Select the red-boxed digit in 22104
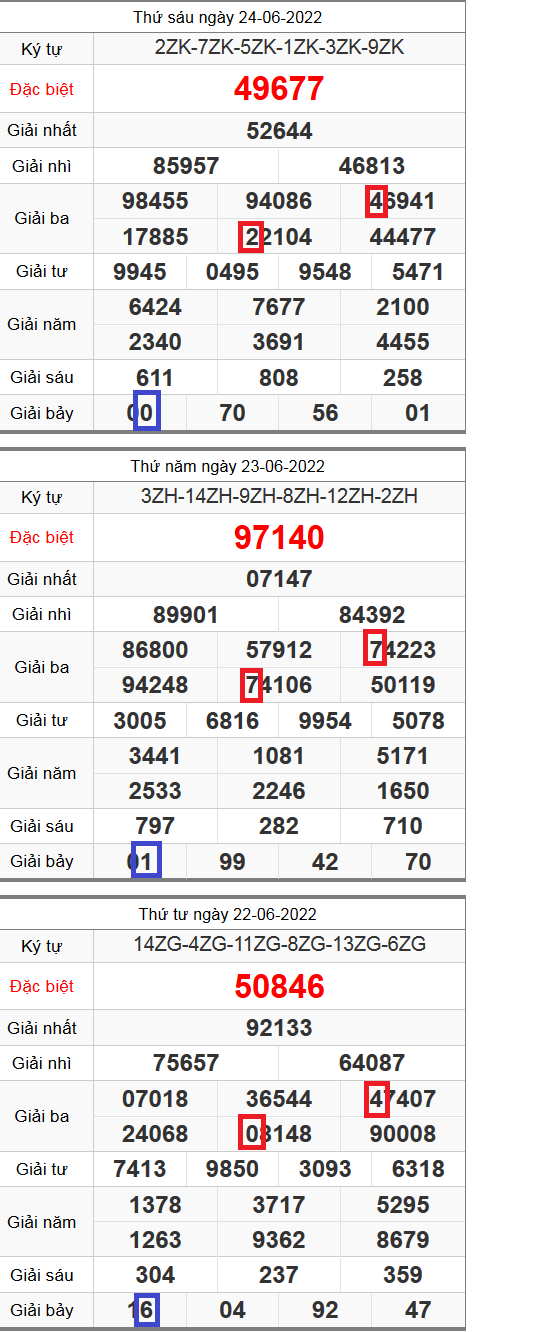Screen dimensions: 559x1332 [252, 237]
